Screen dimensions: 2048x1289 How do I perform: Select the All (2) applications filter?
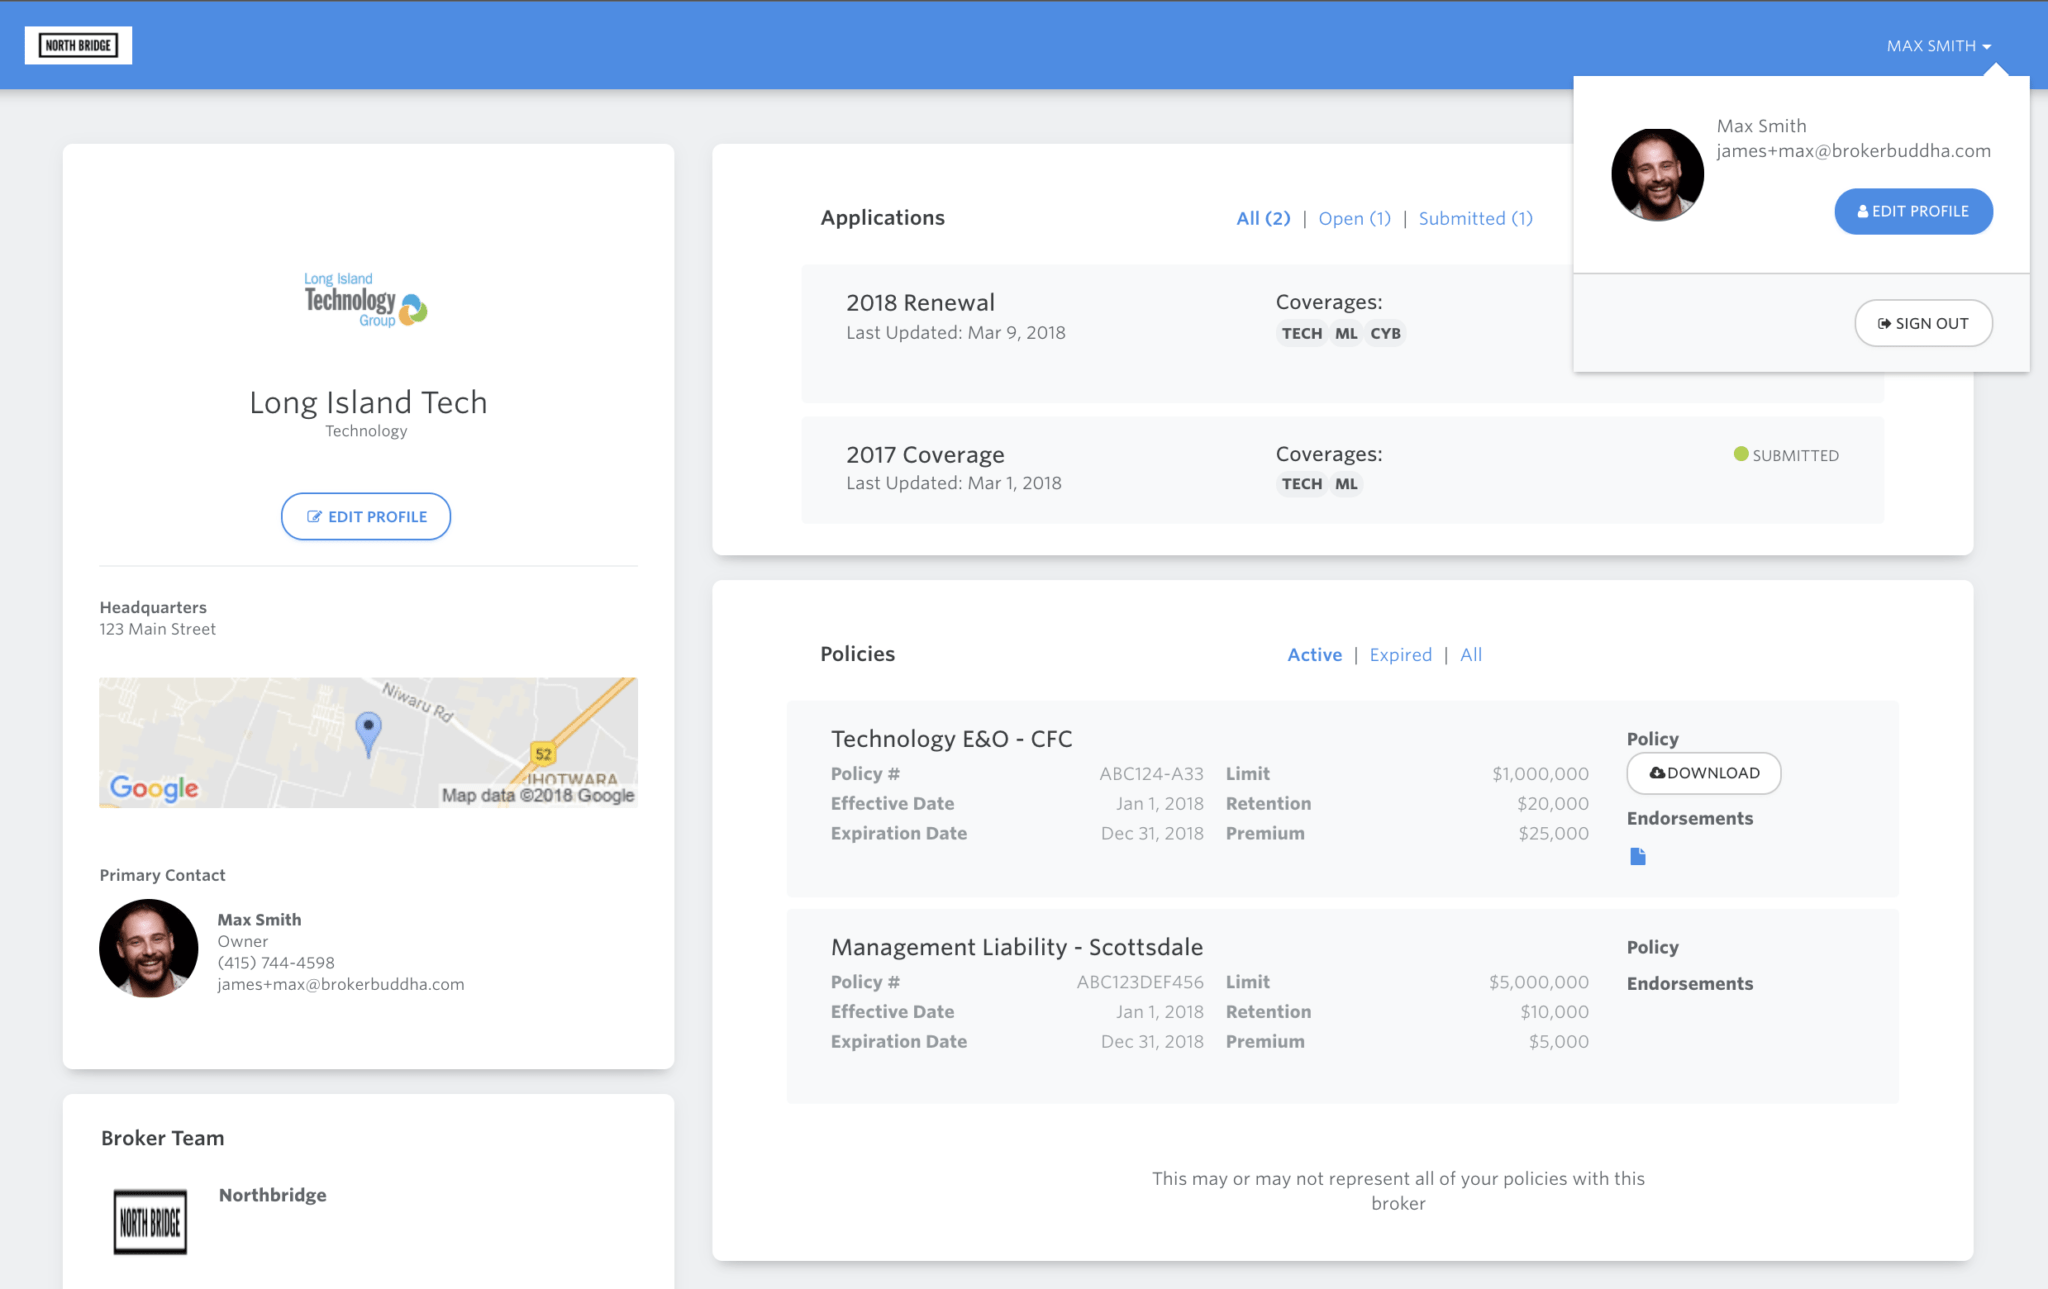[x=1263, y=218]
